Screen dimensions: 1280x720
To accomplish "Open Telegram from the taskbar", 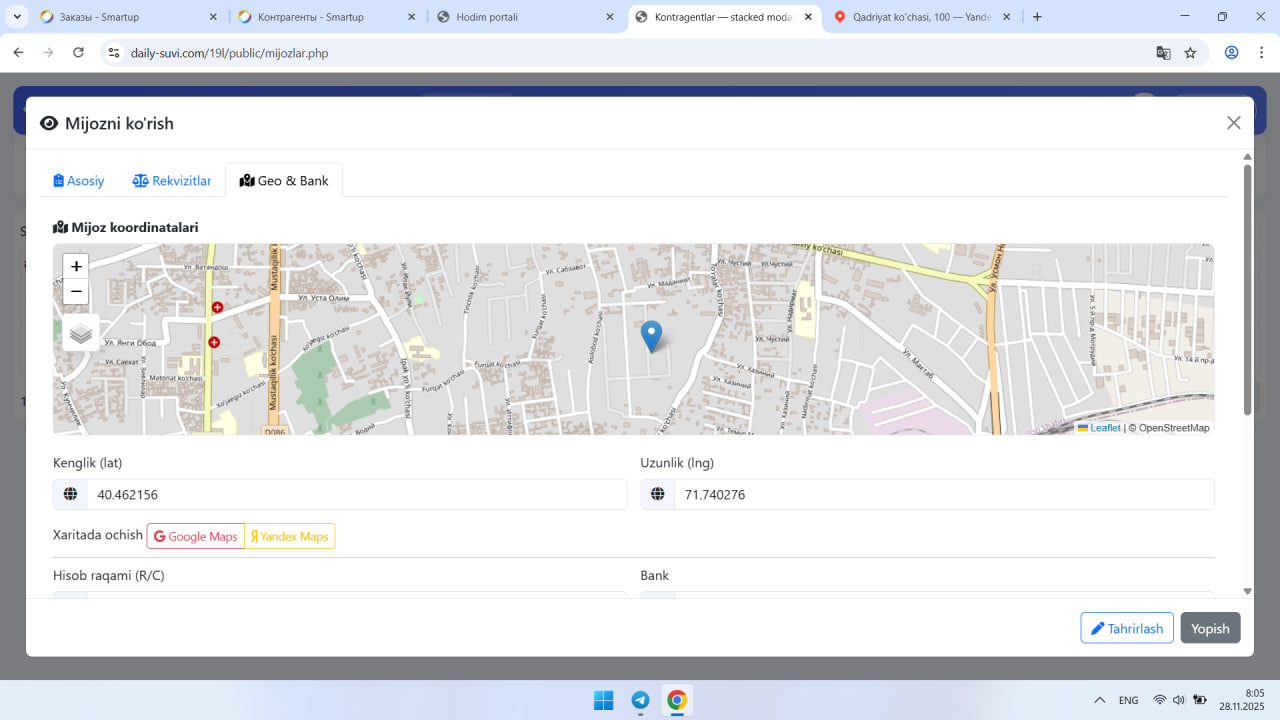I will coord(640,700).
